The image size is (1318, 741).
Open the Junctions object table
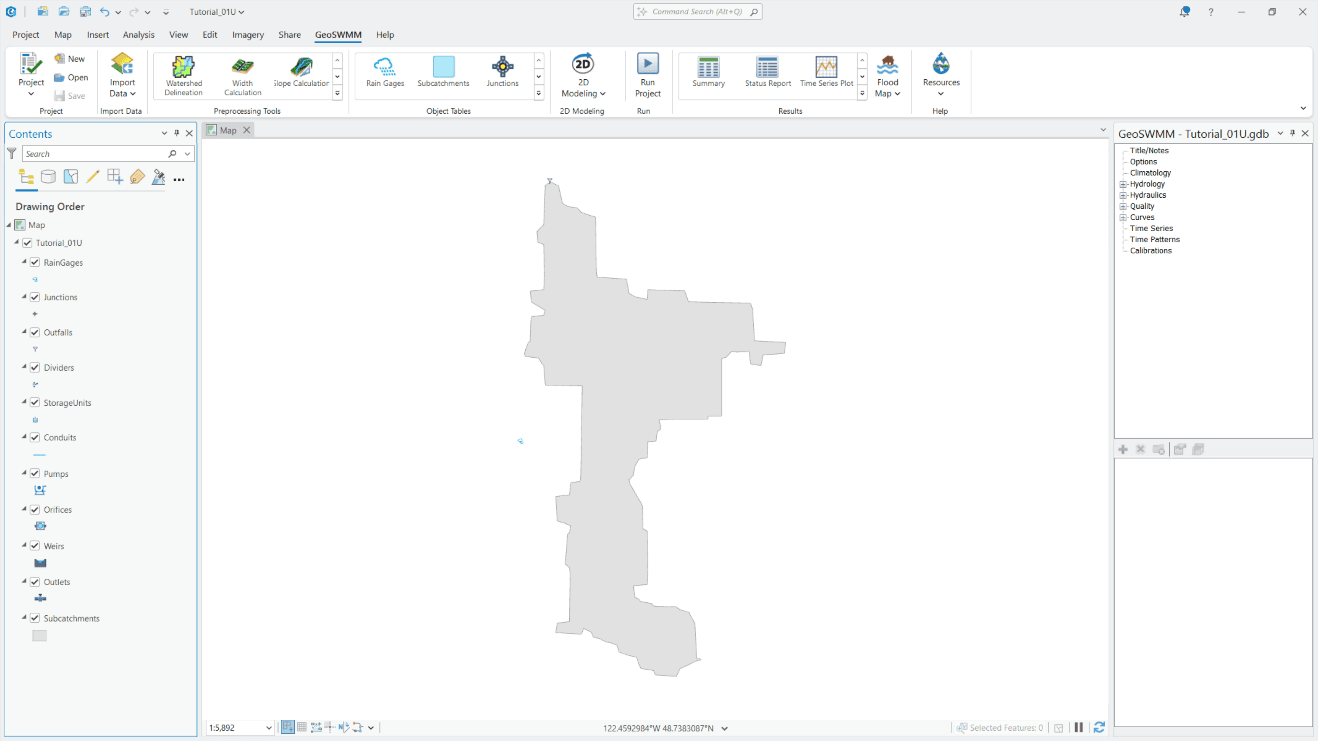coord(501,72)
